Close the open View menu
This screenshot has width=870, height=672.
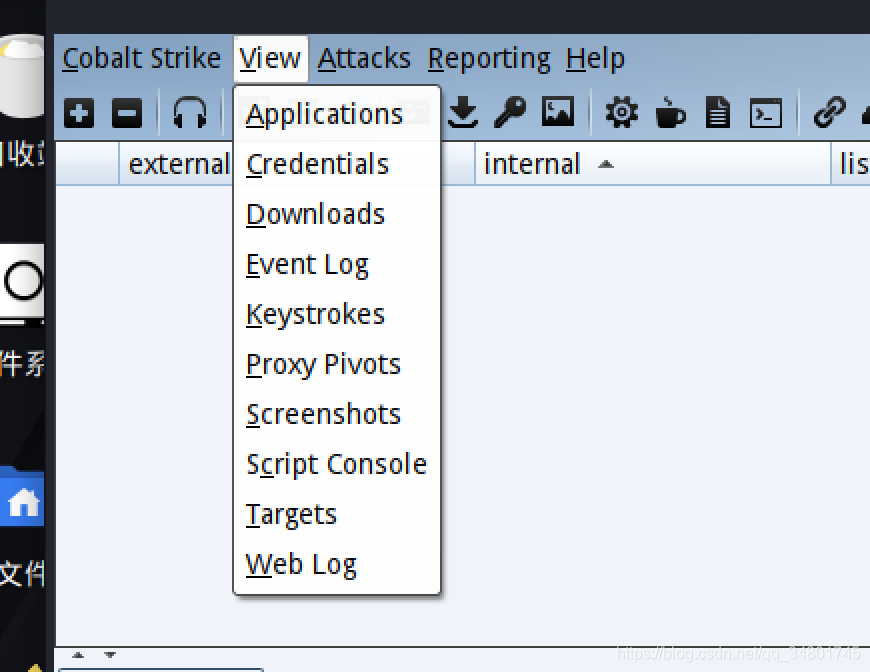pyautogui.click(x=270, y=59)
